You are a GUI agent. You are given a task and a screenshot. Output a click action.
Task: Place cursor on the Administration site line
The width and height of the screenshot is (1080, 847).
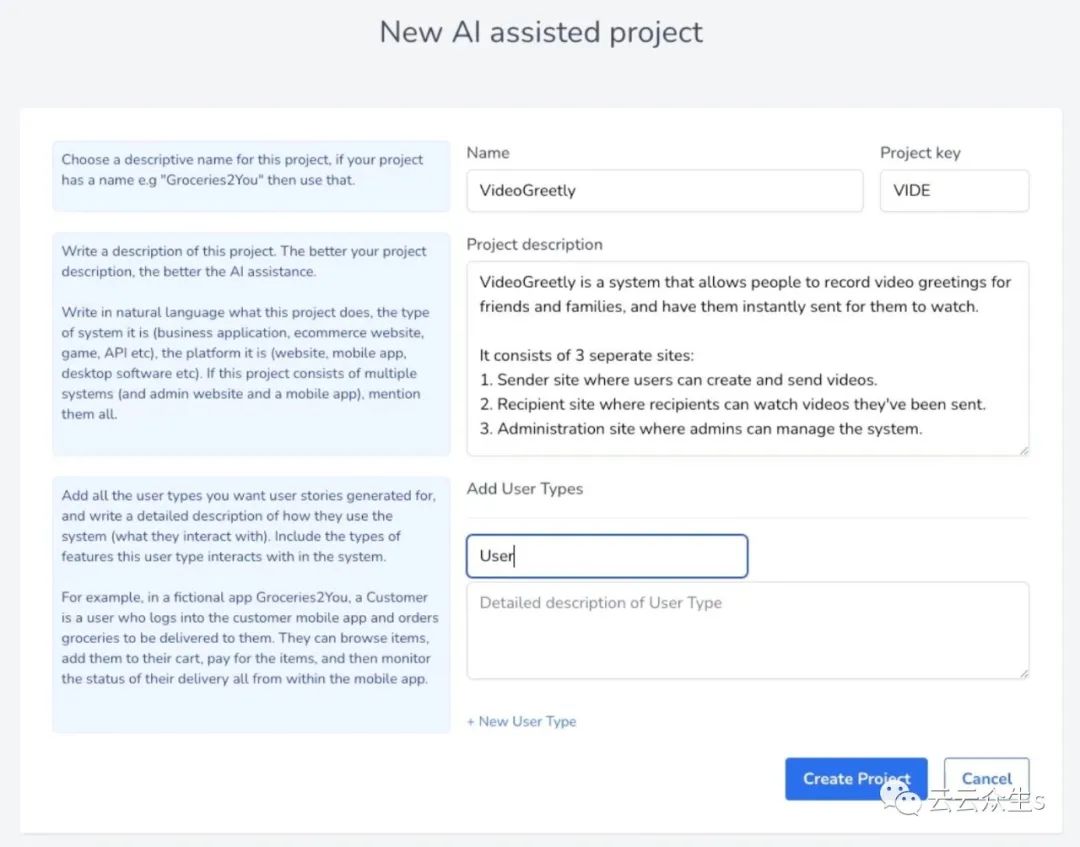(709, 429)
